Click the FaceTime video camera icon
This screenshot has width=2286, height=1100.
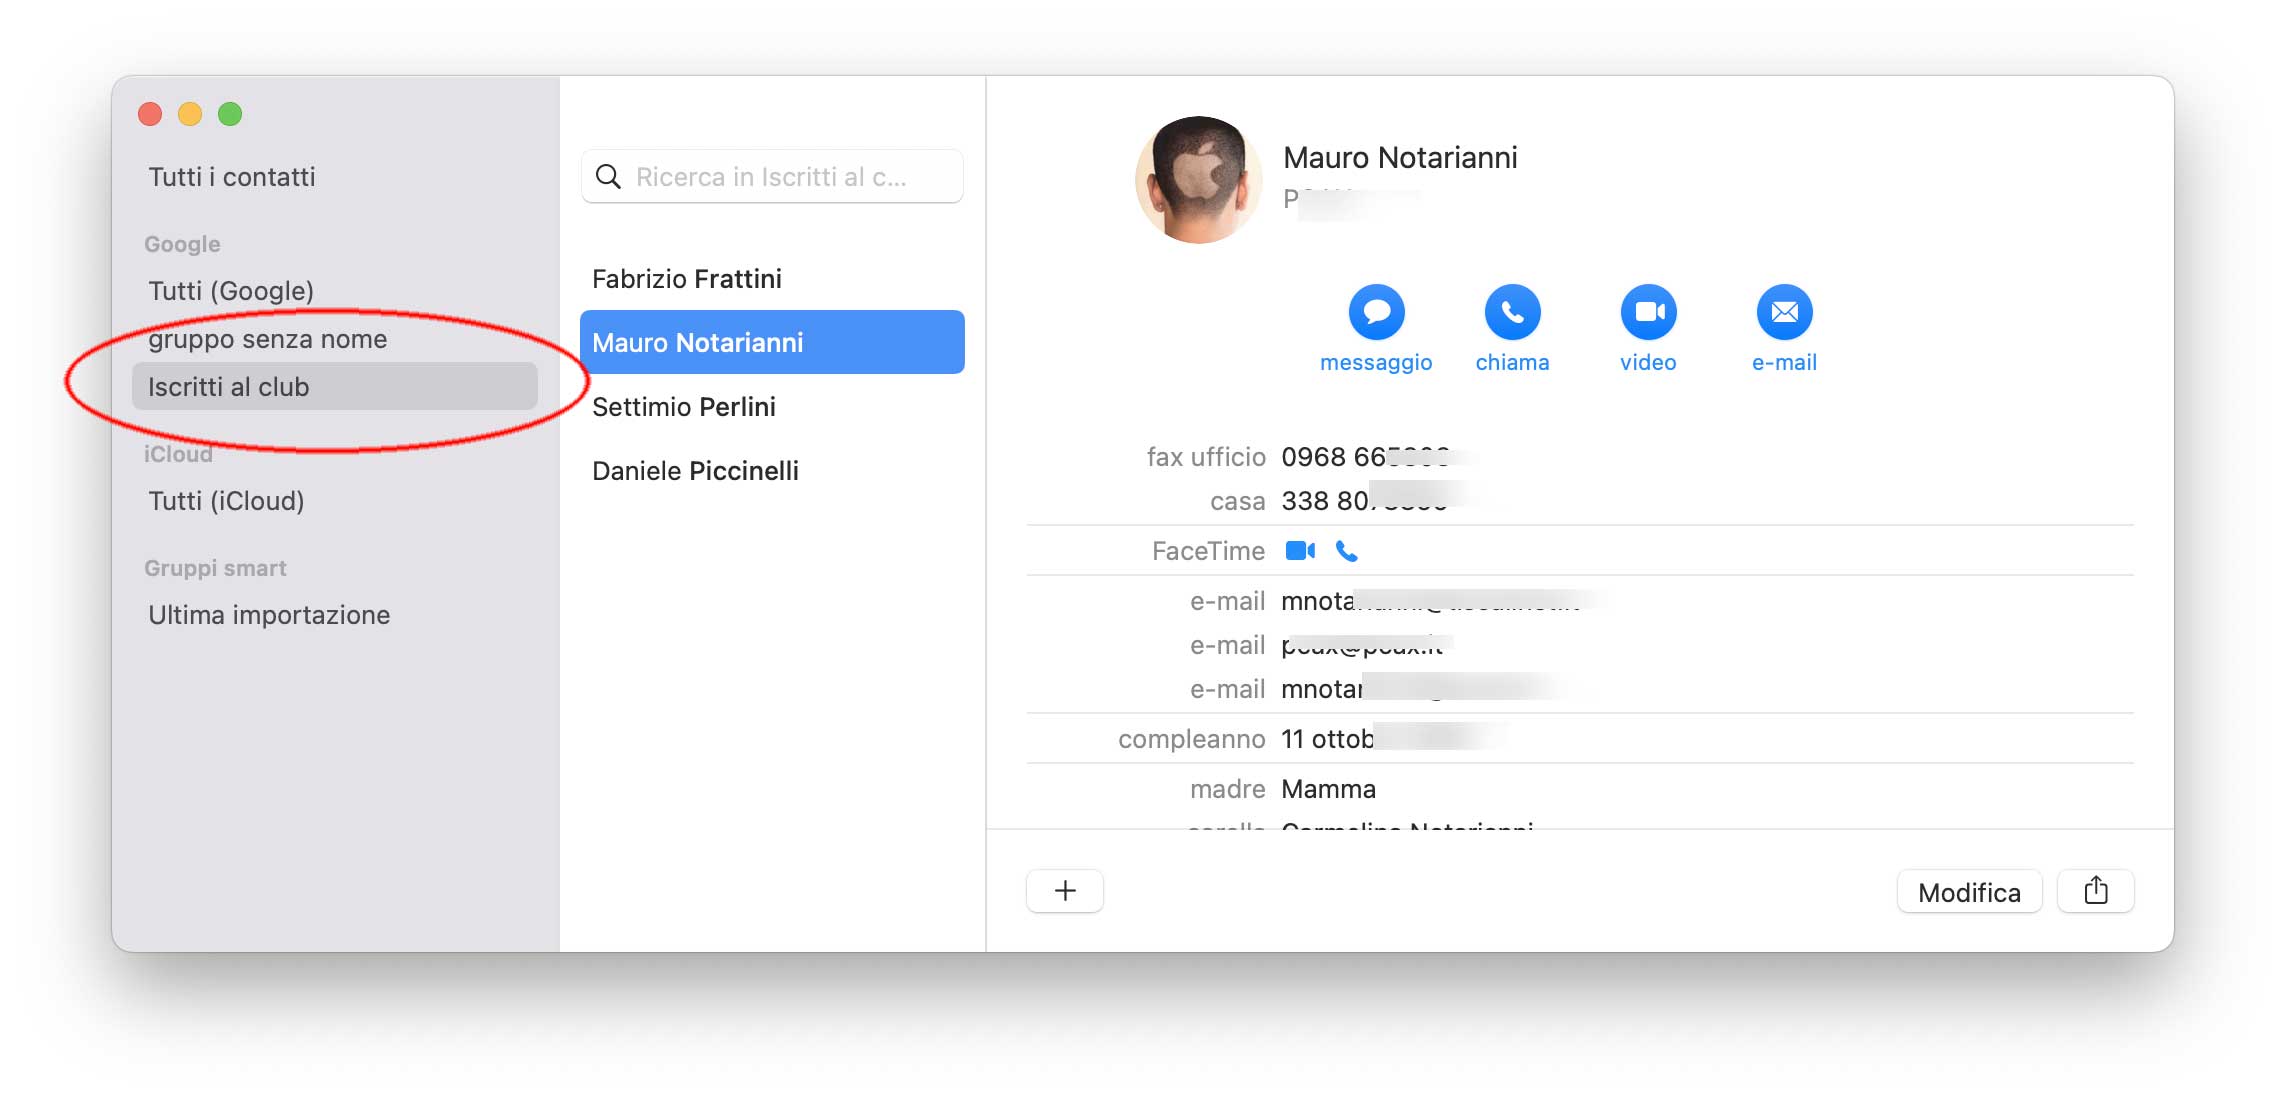[1299, 551]
